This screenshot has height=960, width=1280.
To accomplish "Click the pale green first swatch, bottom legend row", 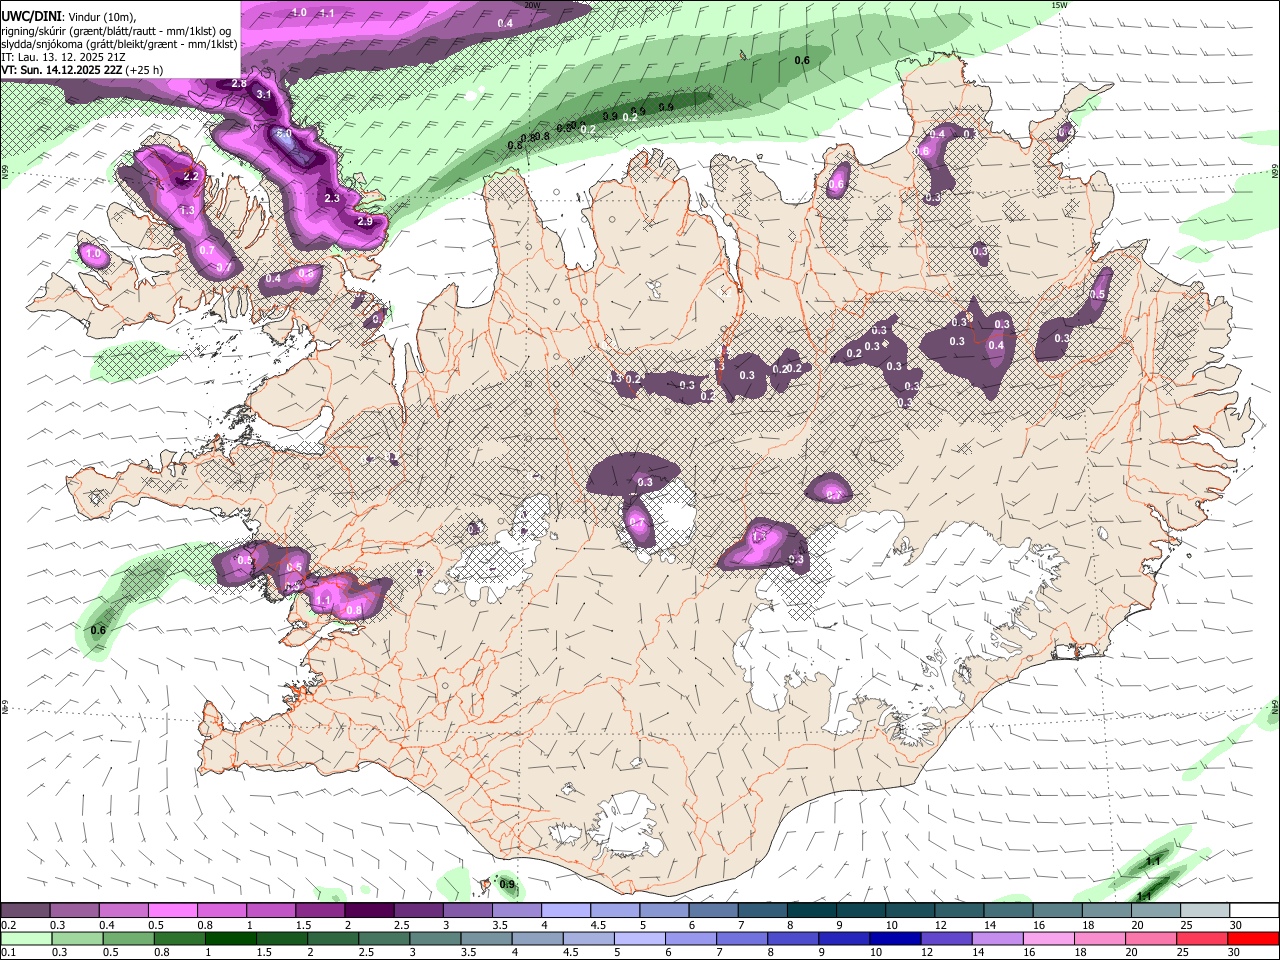I will [x=27, y=939].
